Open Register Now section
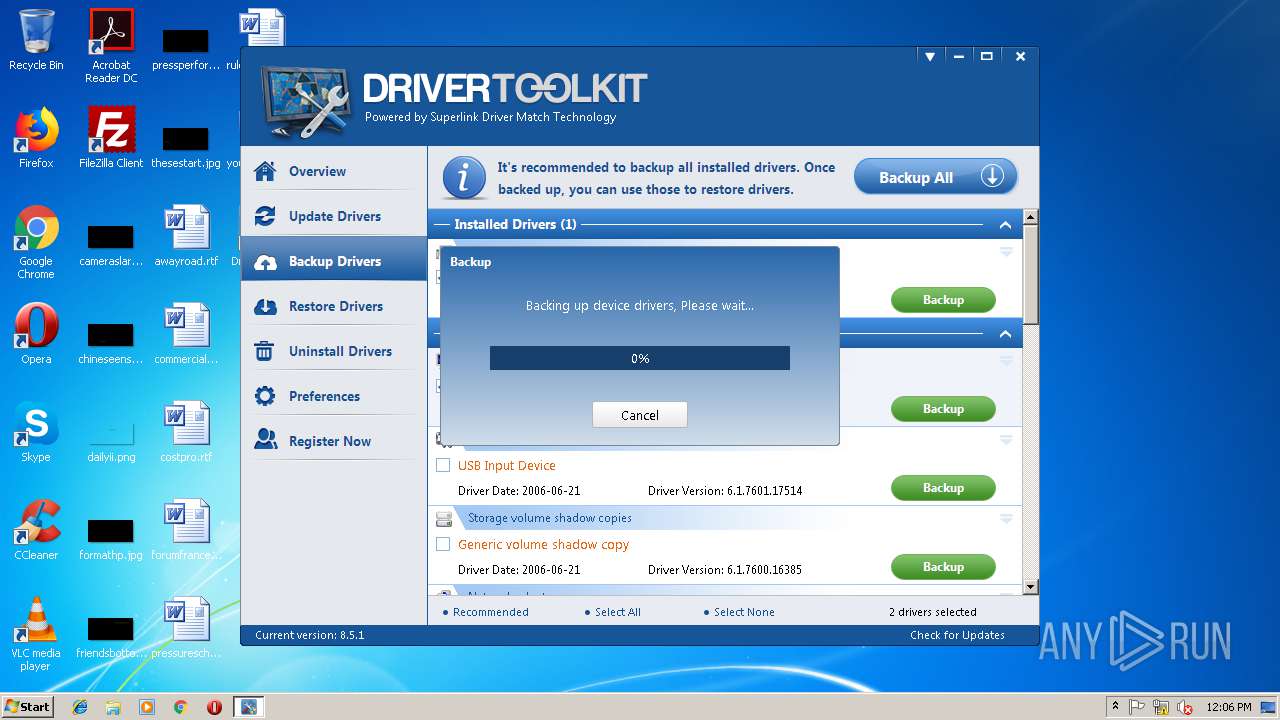This screenshot has width=1280, height=720. [x=334, y=441]
